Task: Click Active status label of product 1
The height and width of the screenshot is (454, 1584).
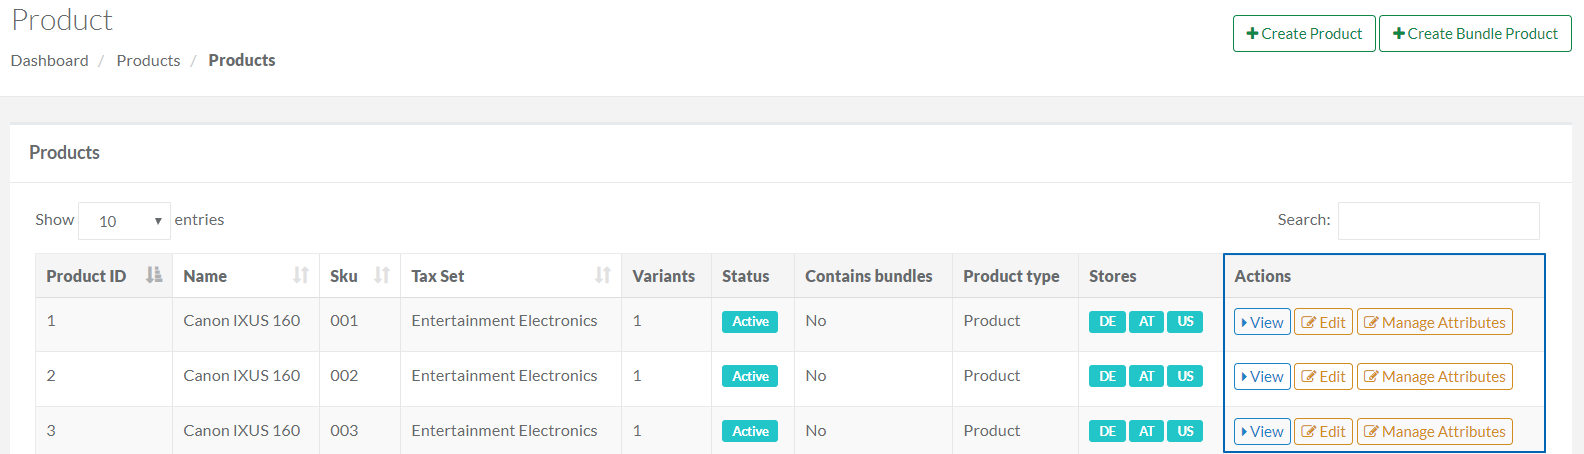Action: tap(750, 322)
